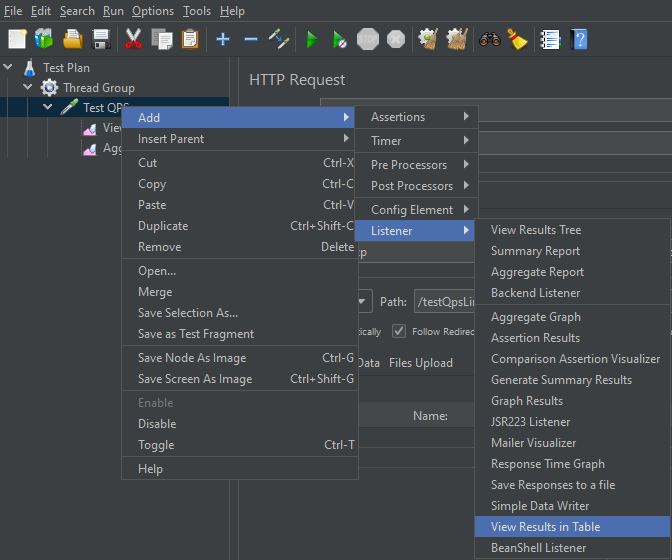This screenshot has height=560, width=672.
Task: Click the Clear All results icon
Action: coord(457,39)
